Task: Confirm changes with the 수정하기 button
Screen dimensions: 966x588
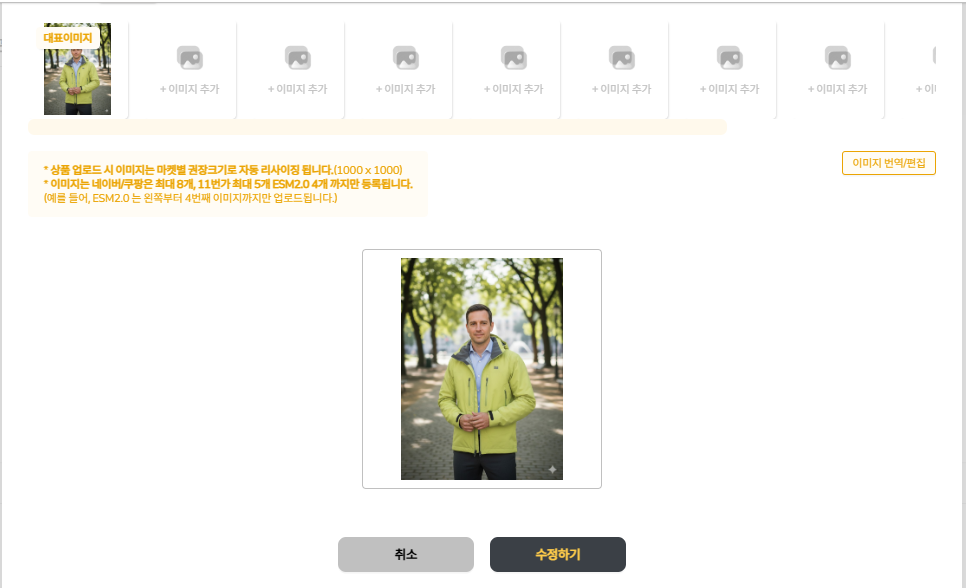Action: pyautogui.click(x=557, y=554)
